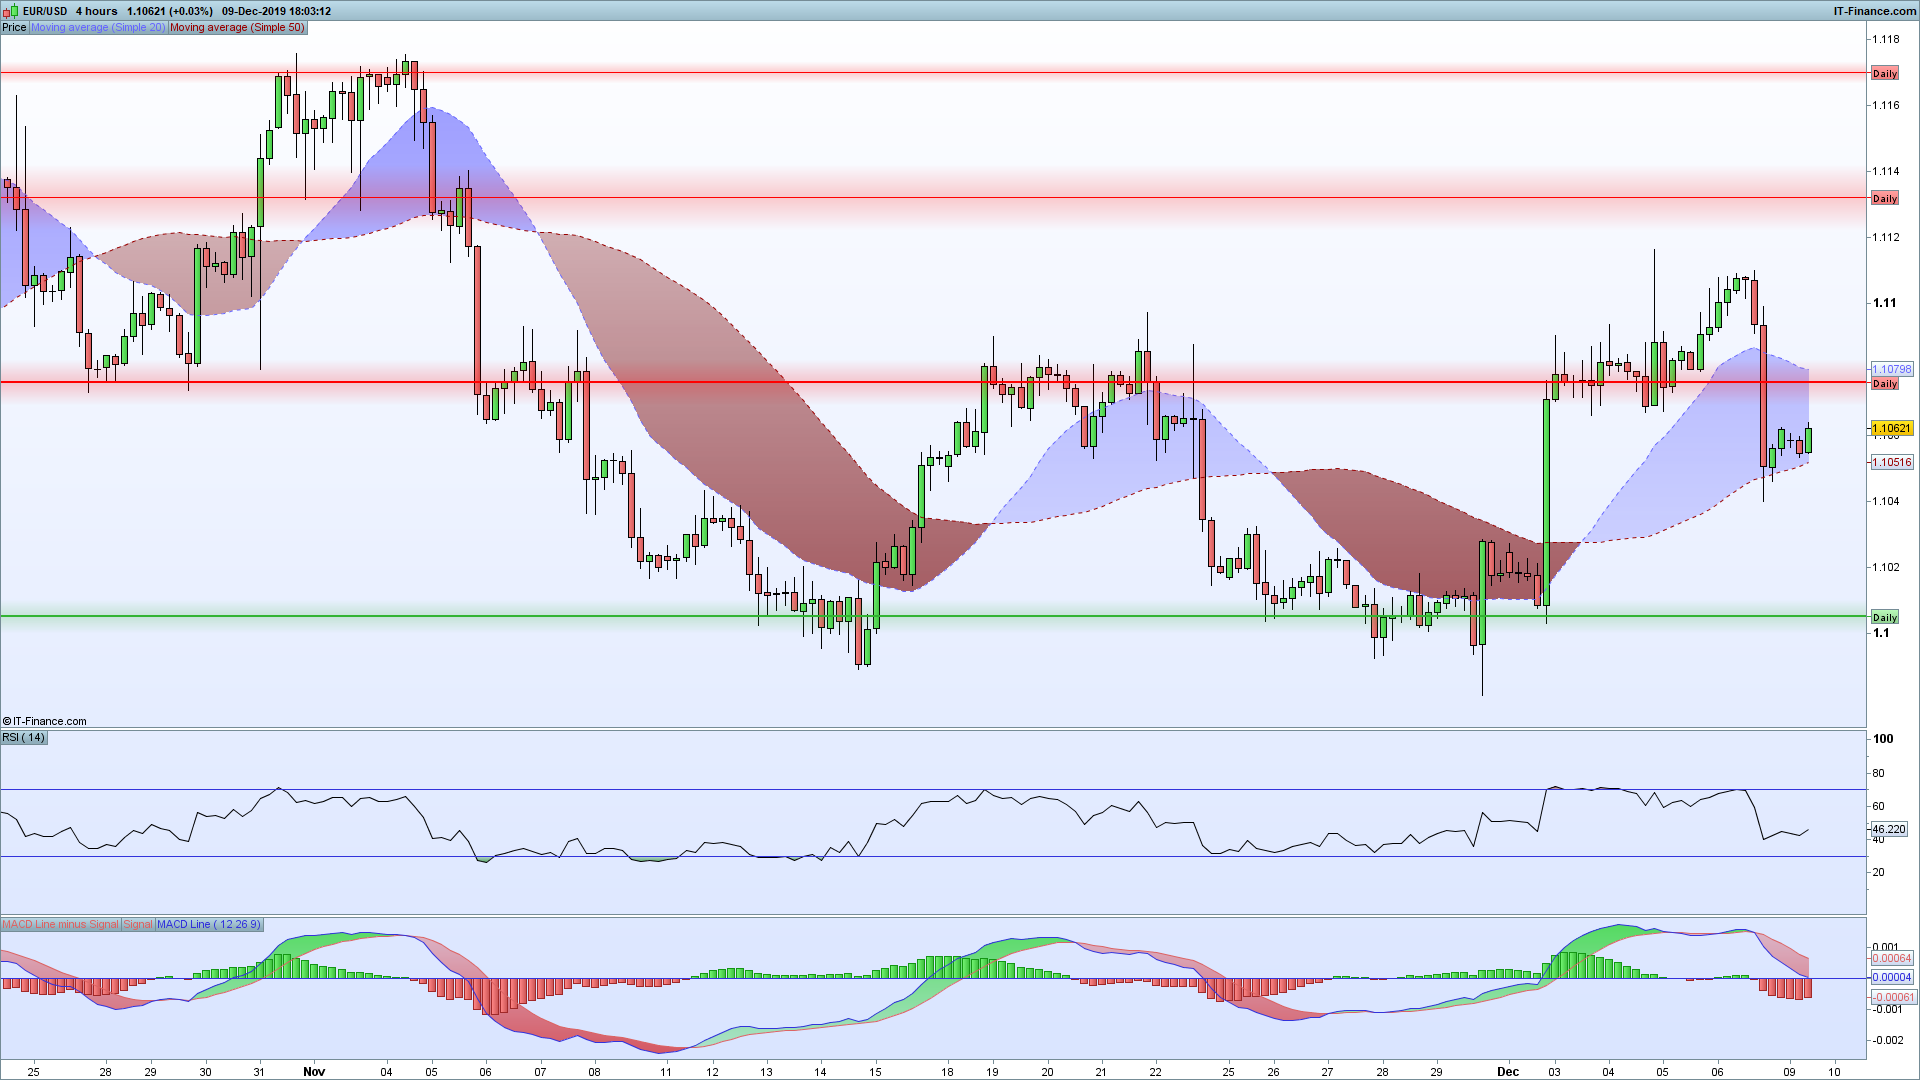Click the IT-Finance.com link at top right
Viewport: 1920px width, 1080px height.
[x=1874, y=11]
